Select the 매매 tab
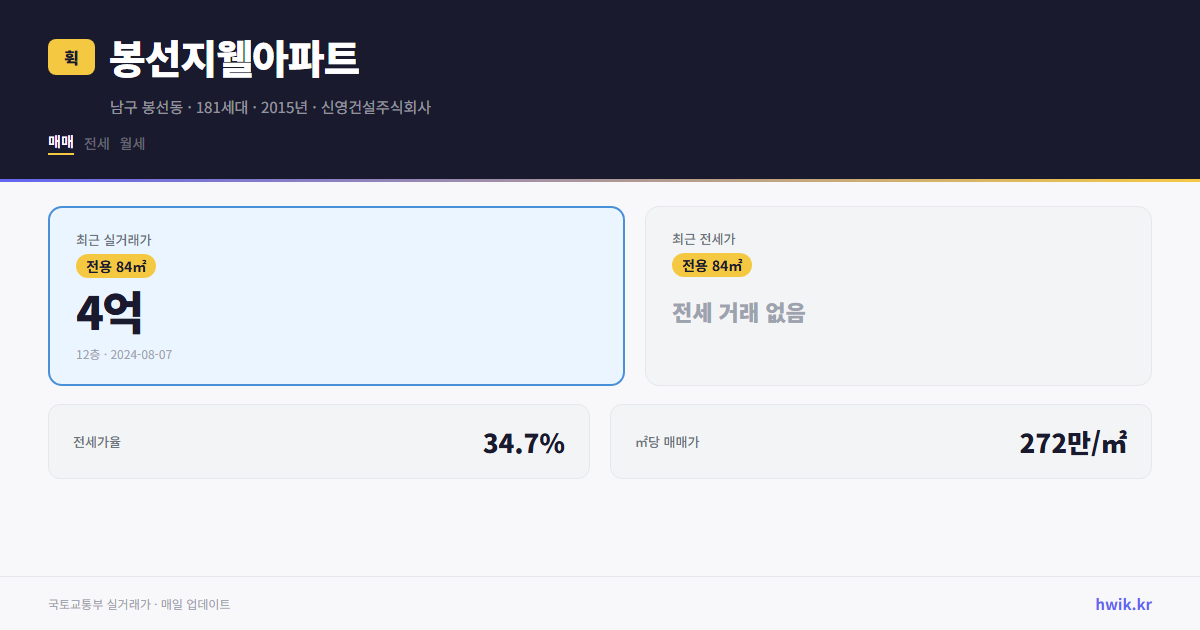Screen dimensions: 1200x630 coord(59,143)
